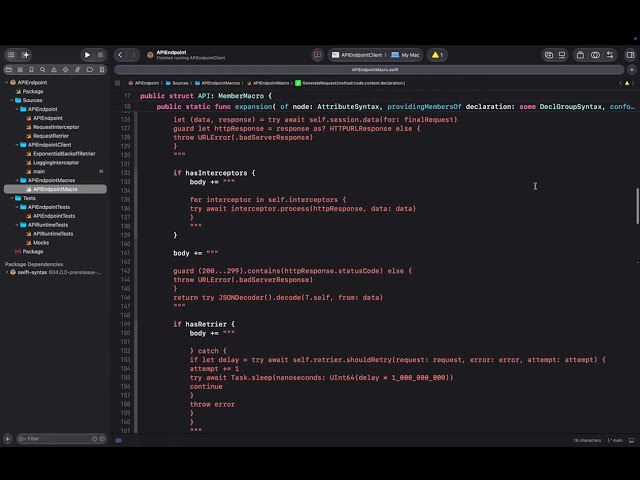
Task: Run the scheme with the play button
Action: 87,55
